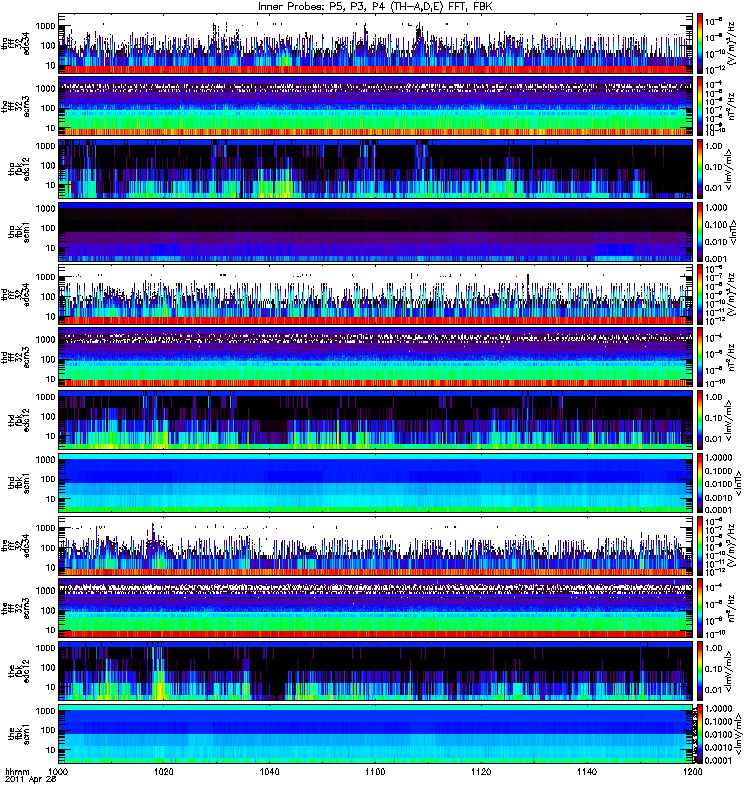Click the 1000 time axis label

(x=59, y=771)
